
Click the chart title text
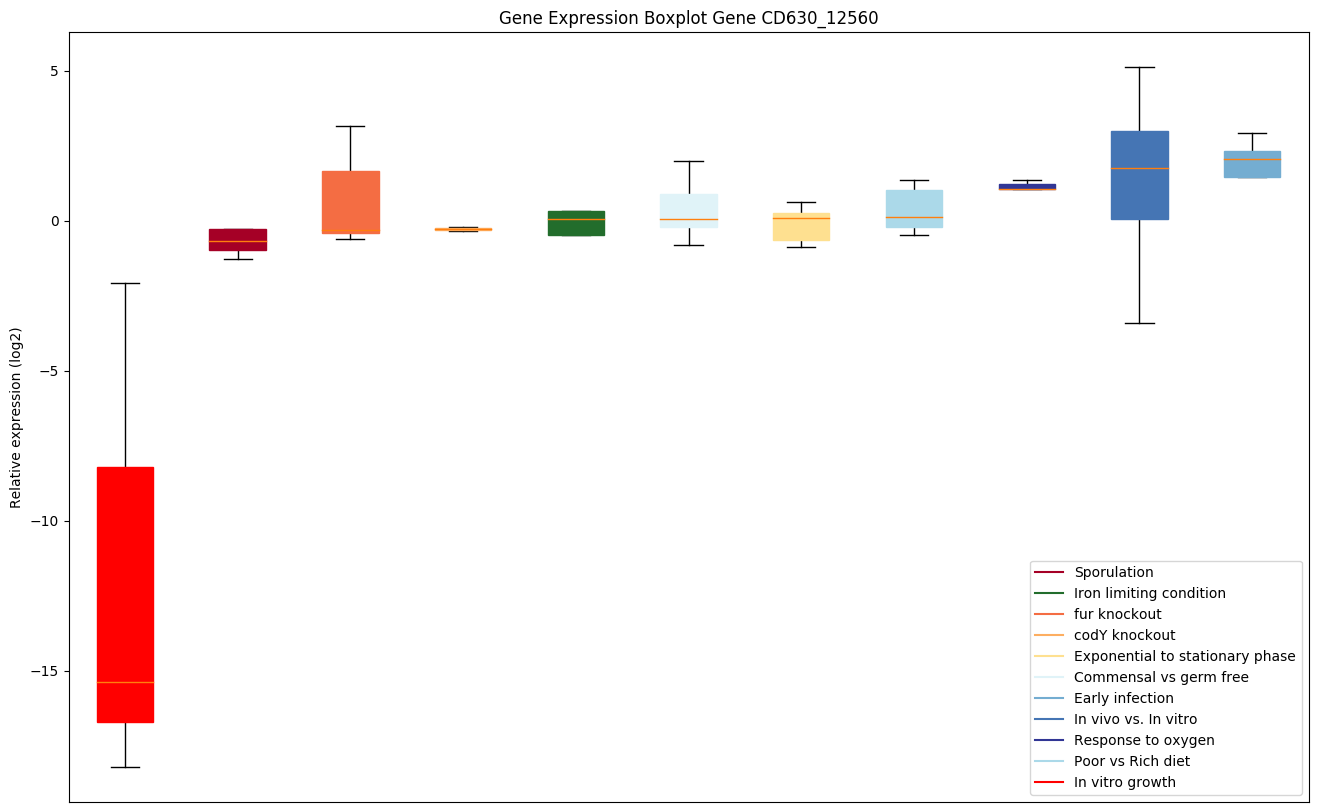[x=688, y=18]
